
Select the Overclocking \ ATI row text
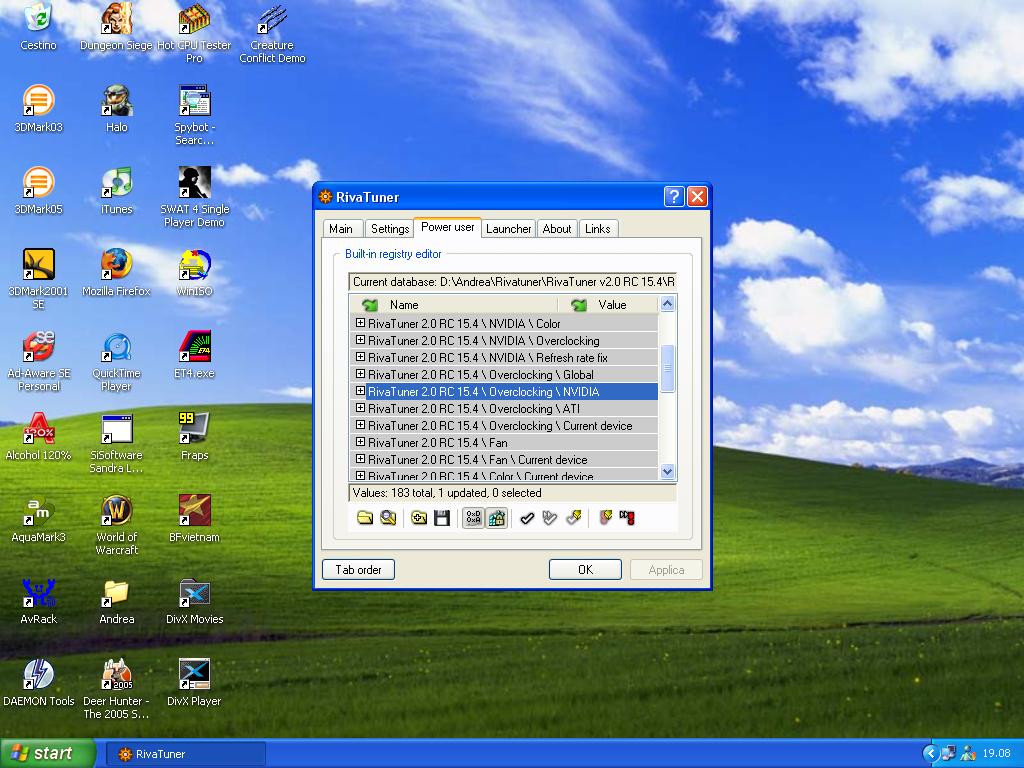click(473, 409)
